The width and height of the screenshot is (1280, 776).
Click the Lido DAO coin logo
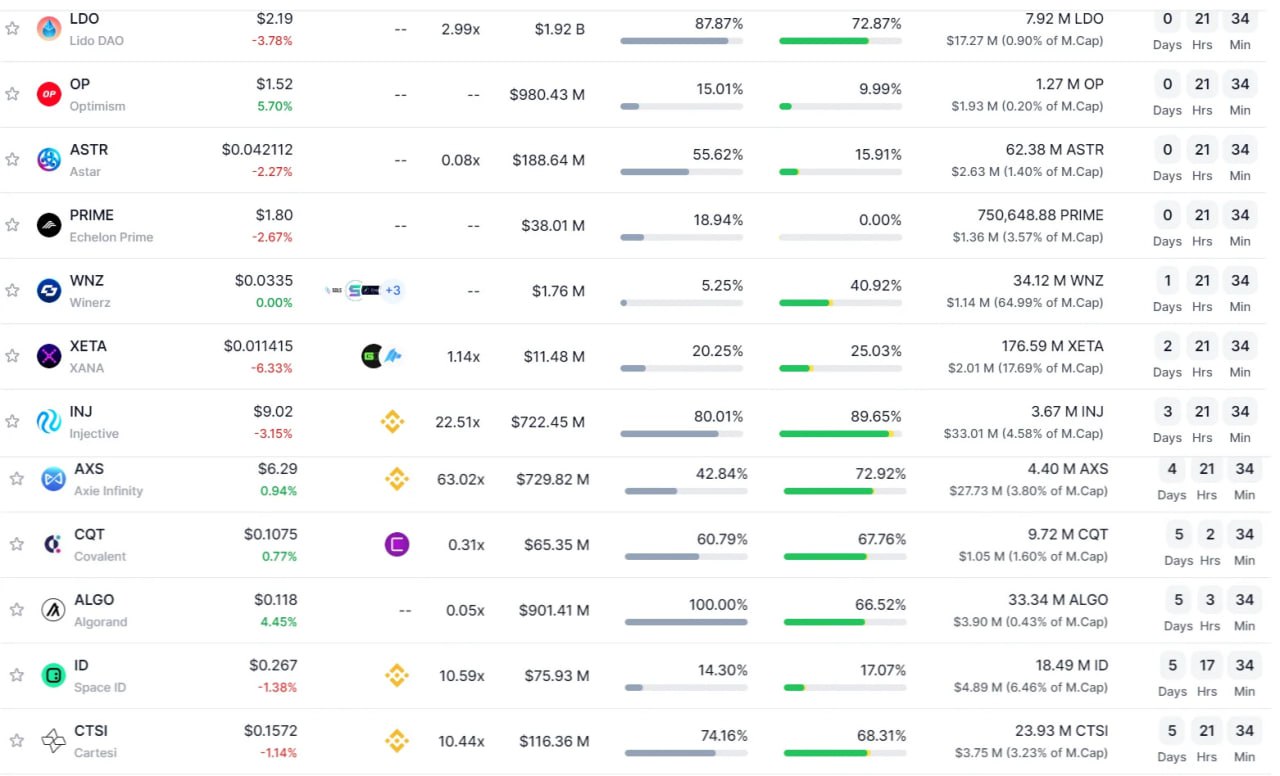point(48,29)
